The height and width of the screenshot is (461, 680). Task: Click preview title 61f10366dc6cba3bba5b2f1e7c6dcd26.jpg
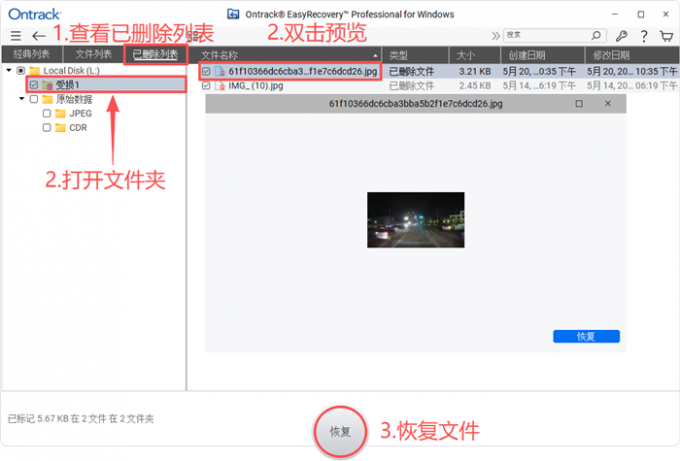(415, 104)
